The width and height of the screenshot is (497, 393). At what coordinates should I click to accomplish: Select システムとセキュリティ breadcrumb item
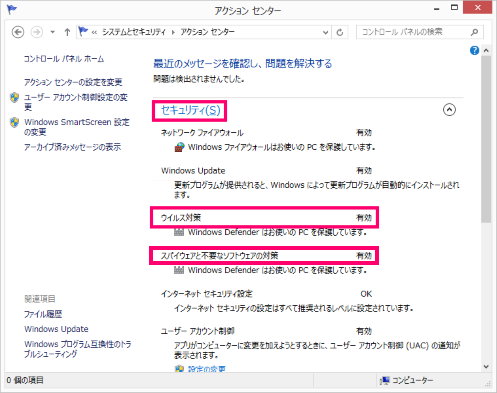point(134,32)
